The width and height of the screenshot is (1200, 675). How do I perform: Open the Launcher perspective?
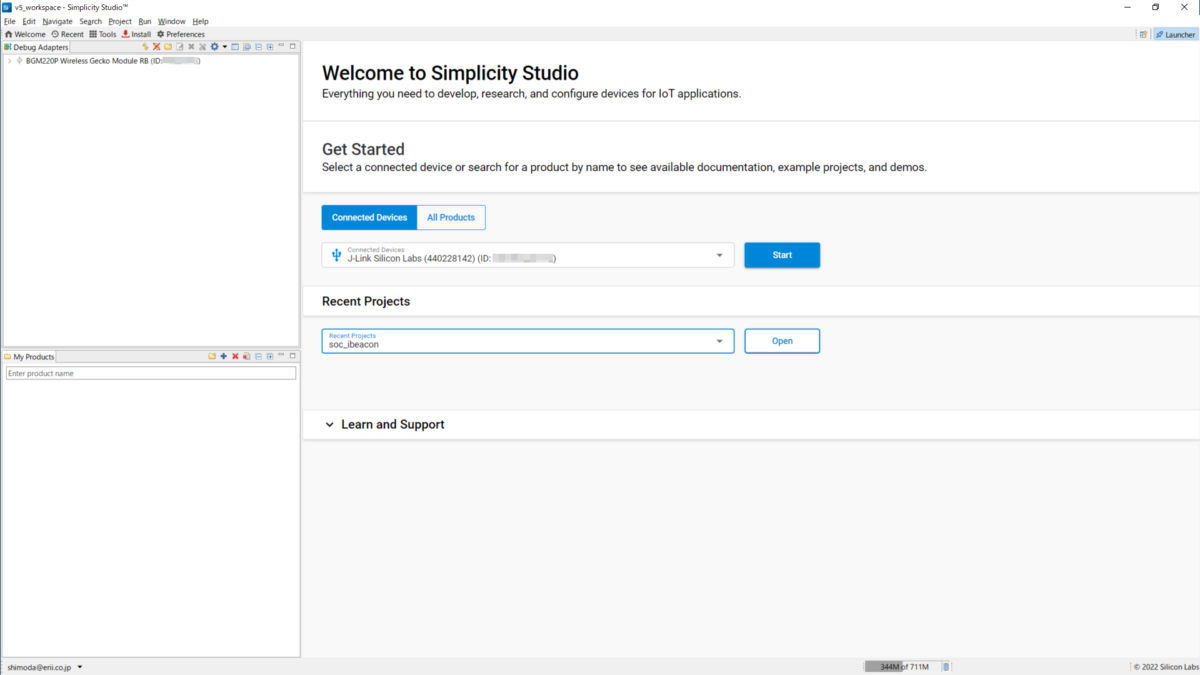point(1175,34)
